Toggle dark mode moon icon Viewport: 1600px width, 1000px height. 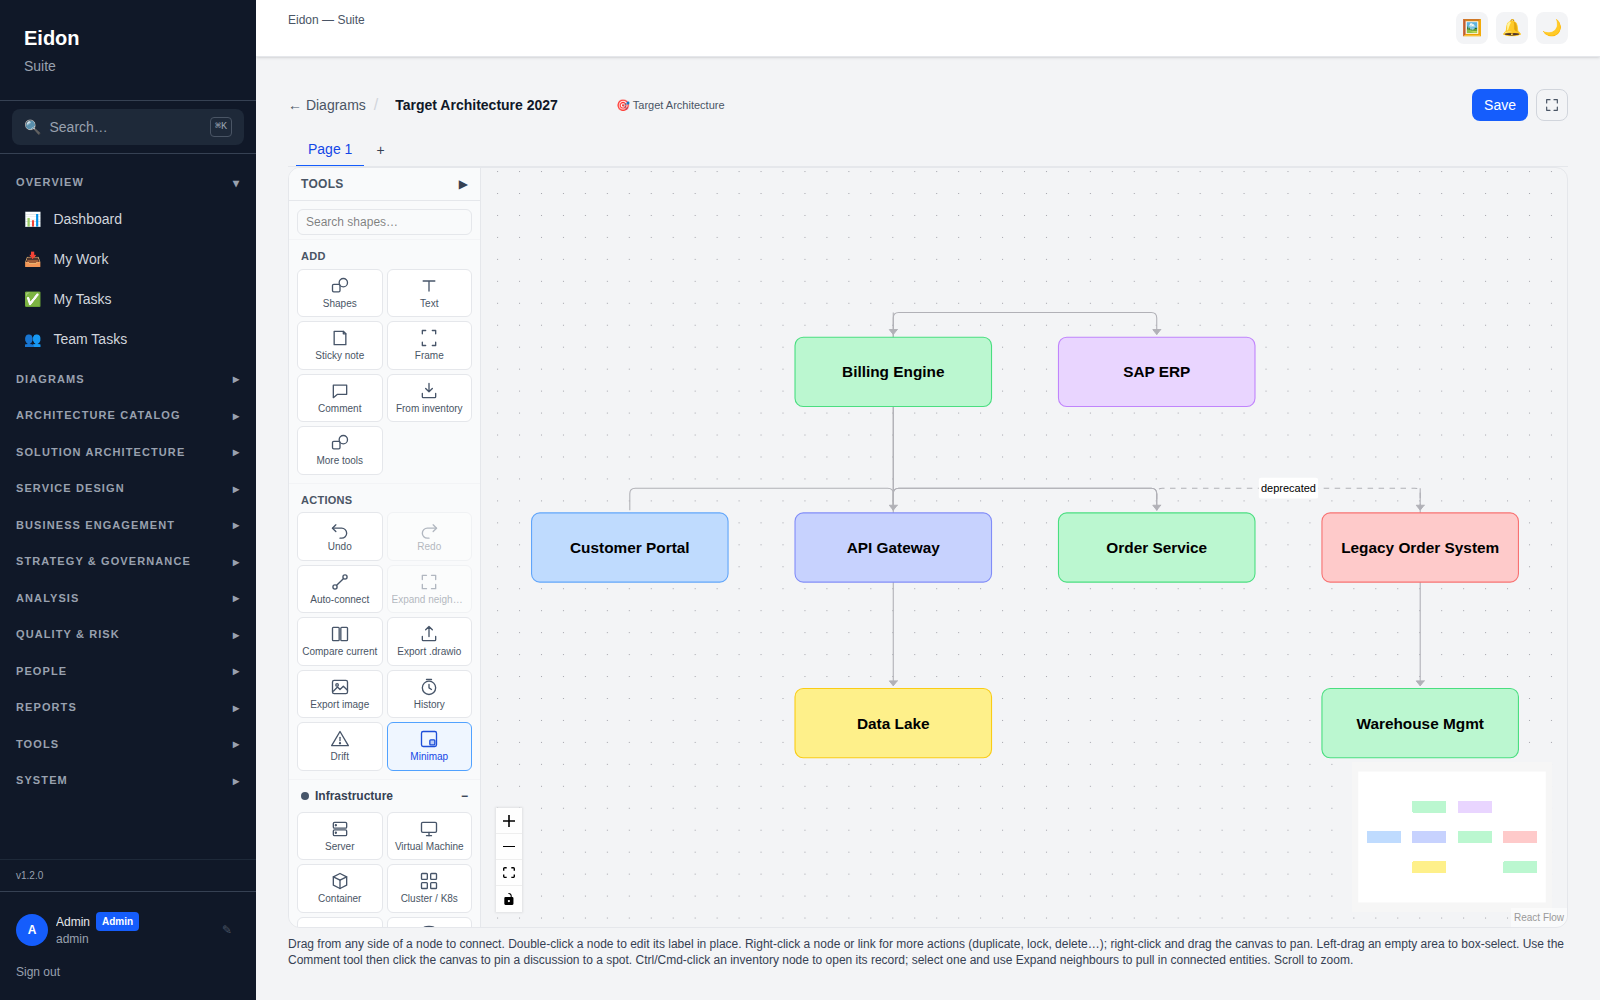click(1552, 28)
